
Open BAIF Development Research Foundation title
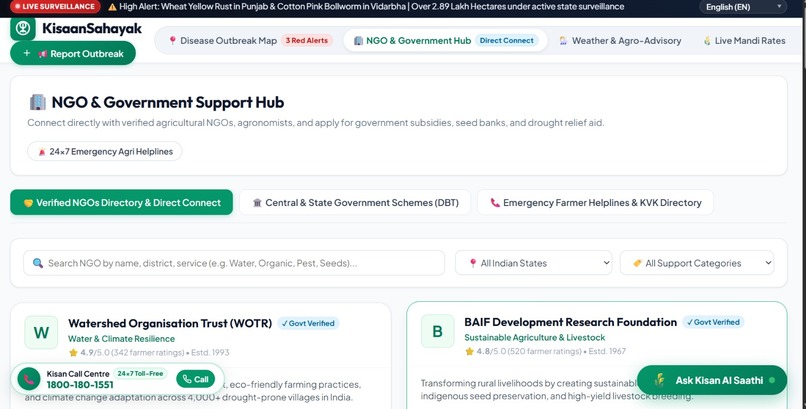click(571, 322)
